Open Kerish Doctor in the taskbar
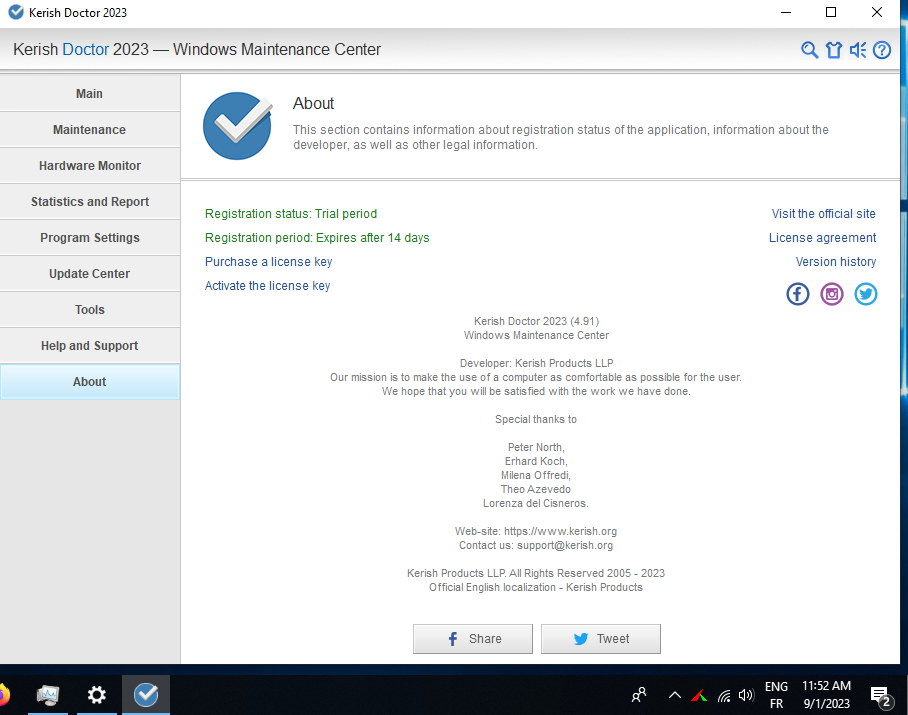This screenshot has height=715, width=908. point(146,695)
